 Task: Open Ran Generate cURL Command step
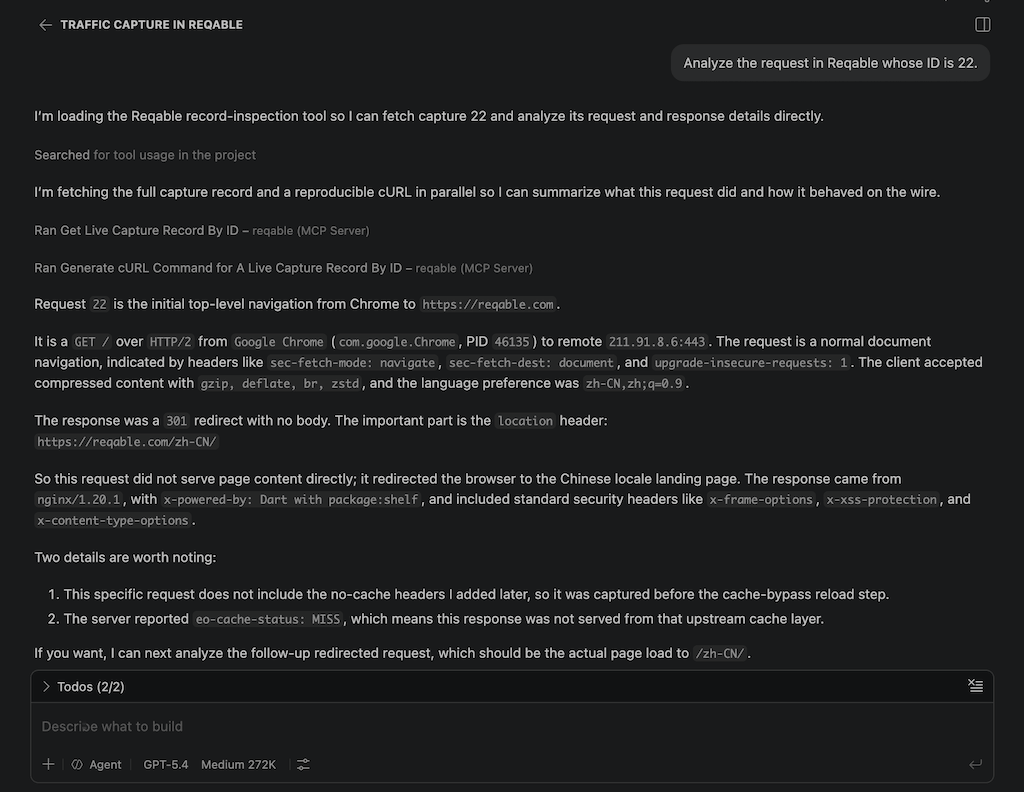[x=283, y=268]
